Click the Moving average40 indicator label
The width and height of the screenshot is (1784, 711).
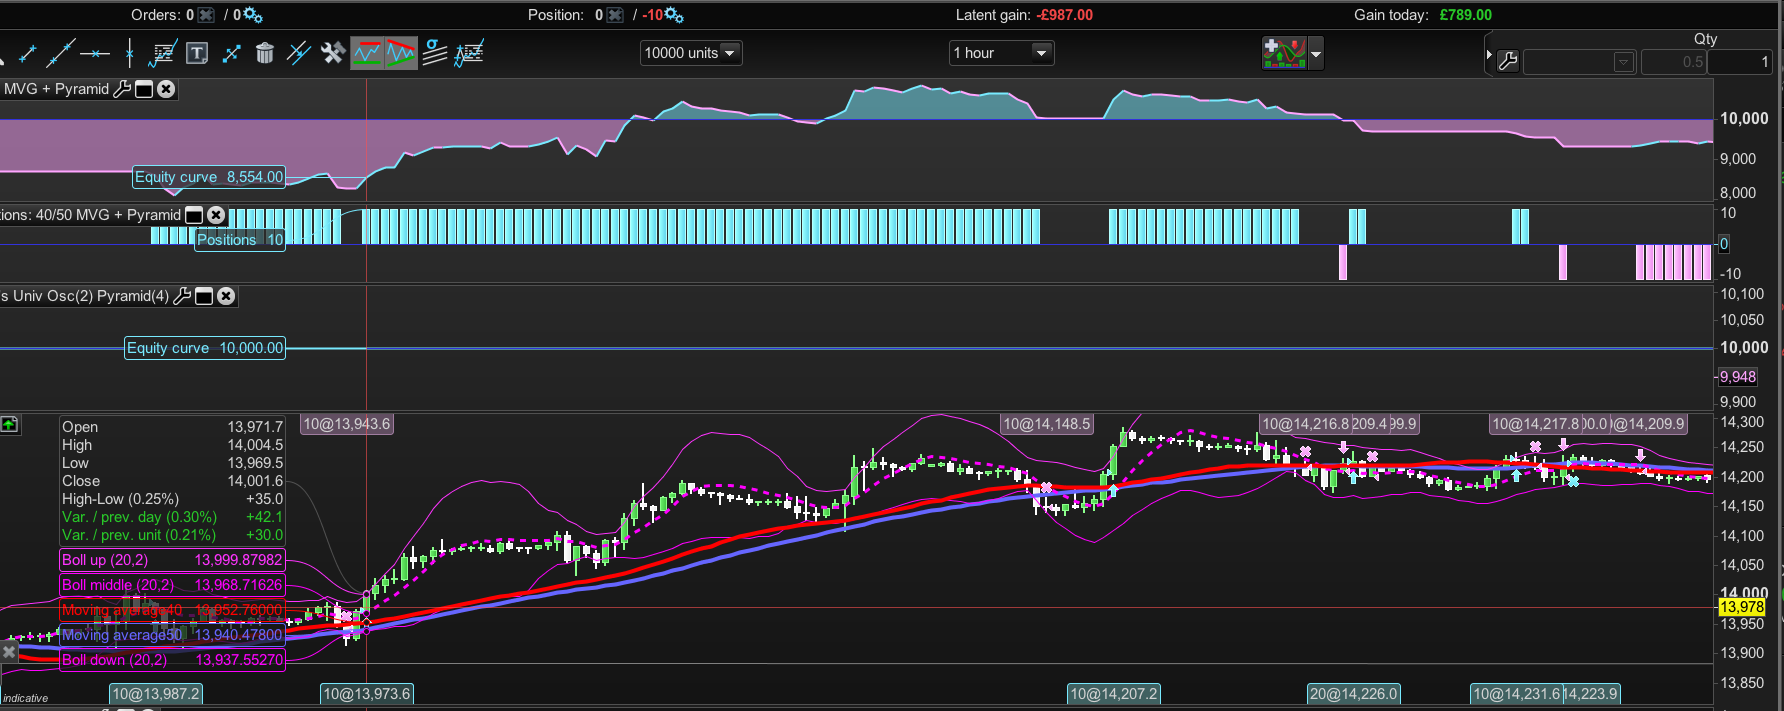[173, 610]
